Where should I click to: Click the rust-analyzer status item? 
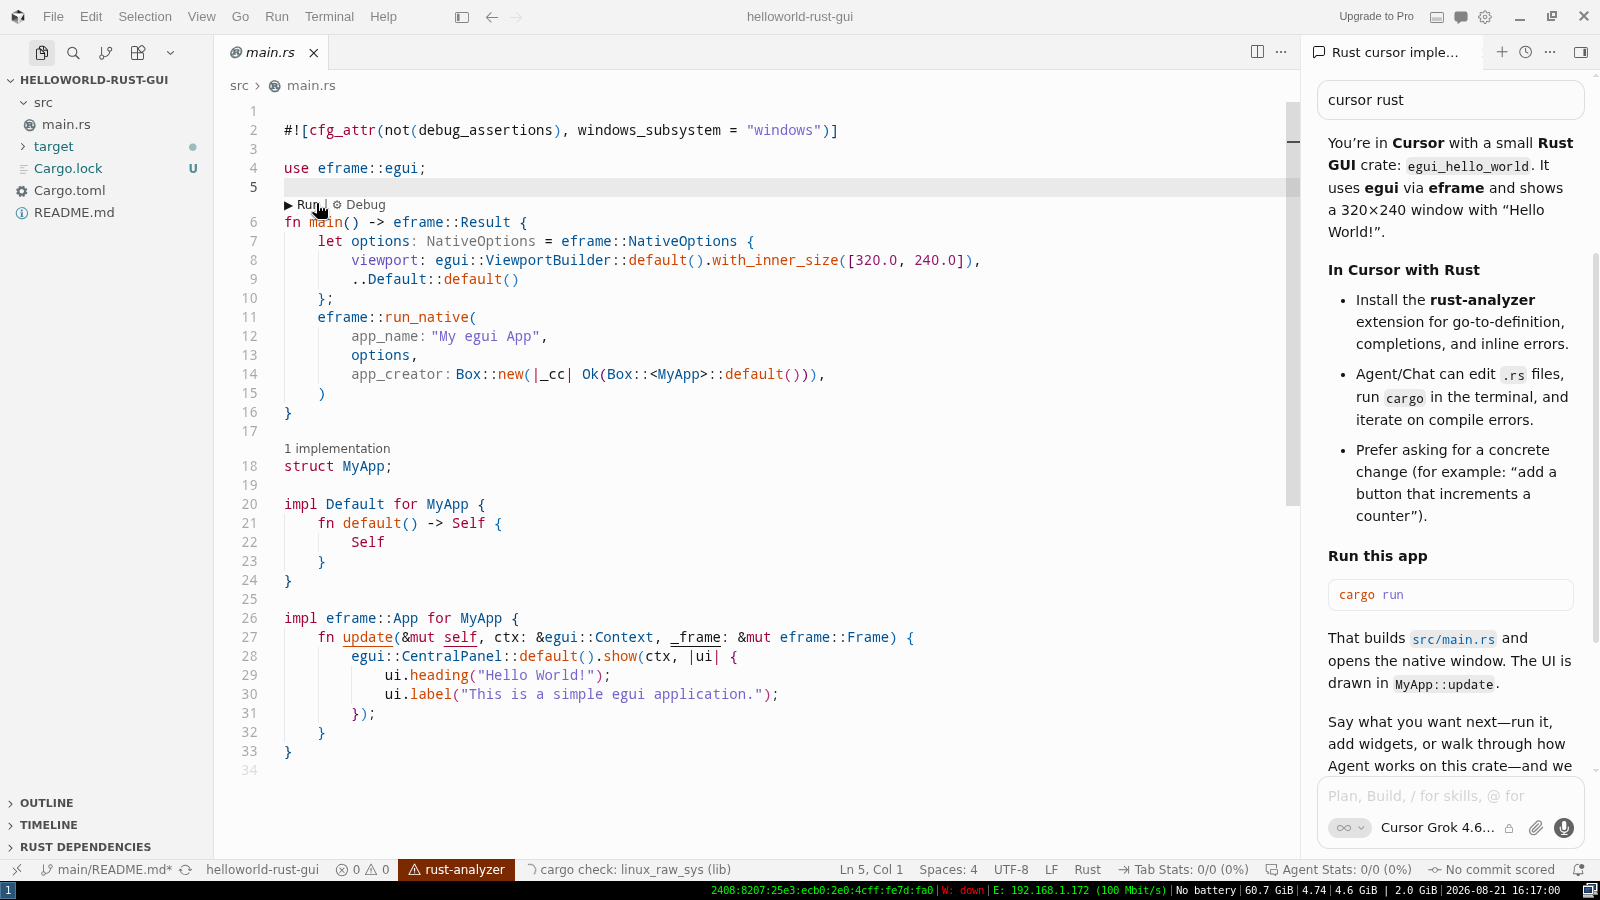pos(456,870)
